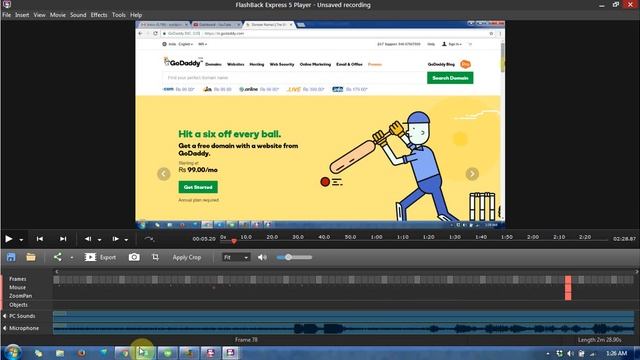The height and width of the screenshot is (360, 640).
Task: Click the GoDaddy logo in the preview
Action: click(x=183, y=62)
